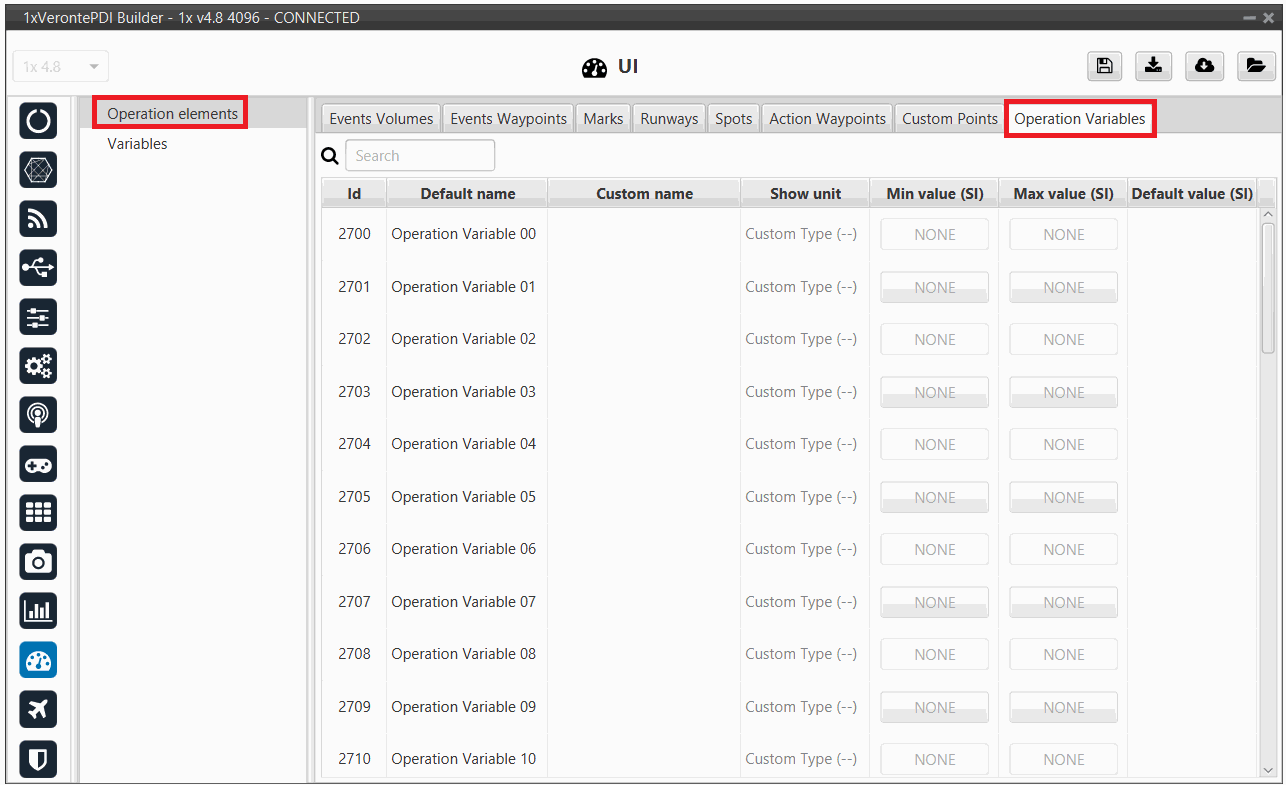Click the Search input field
1286x785 pixels.
point(420,156)
